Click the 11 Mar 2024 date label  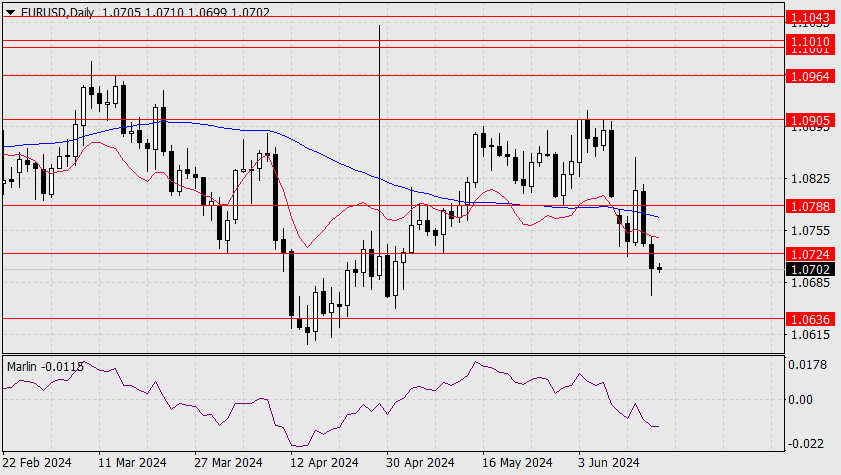point(132,463)
